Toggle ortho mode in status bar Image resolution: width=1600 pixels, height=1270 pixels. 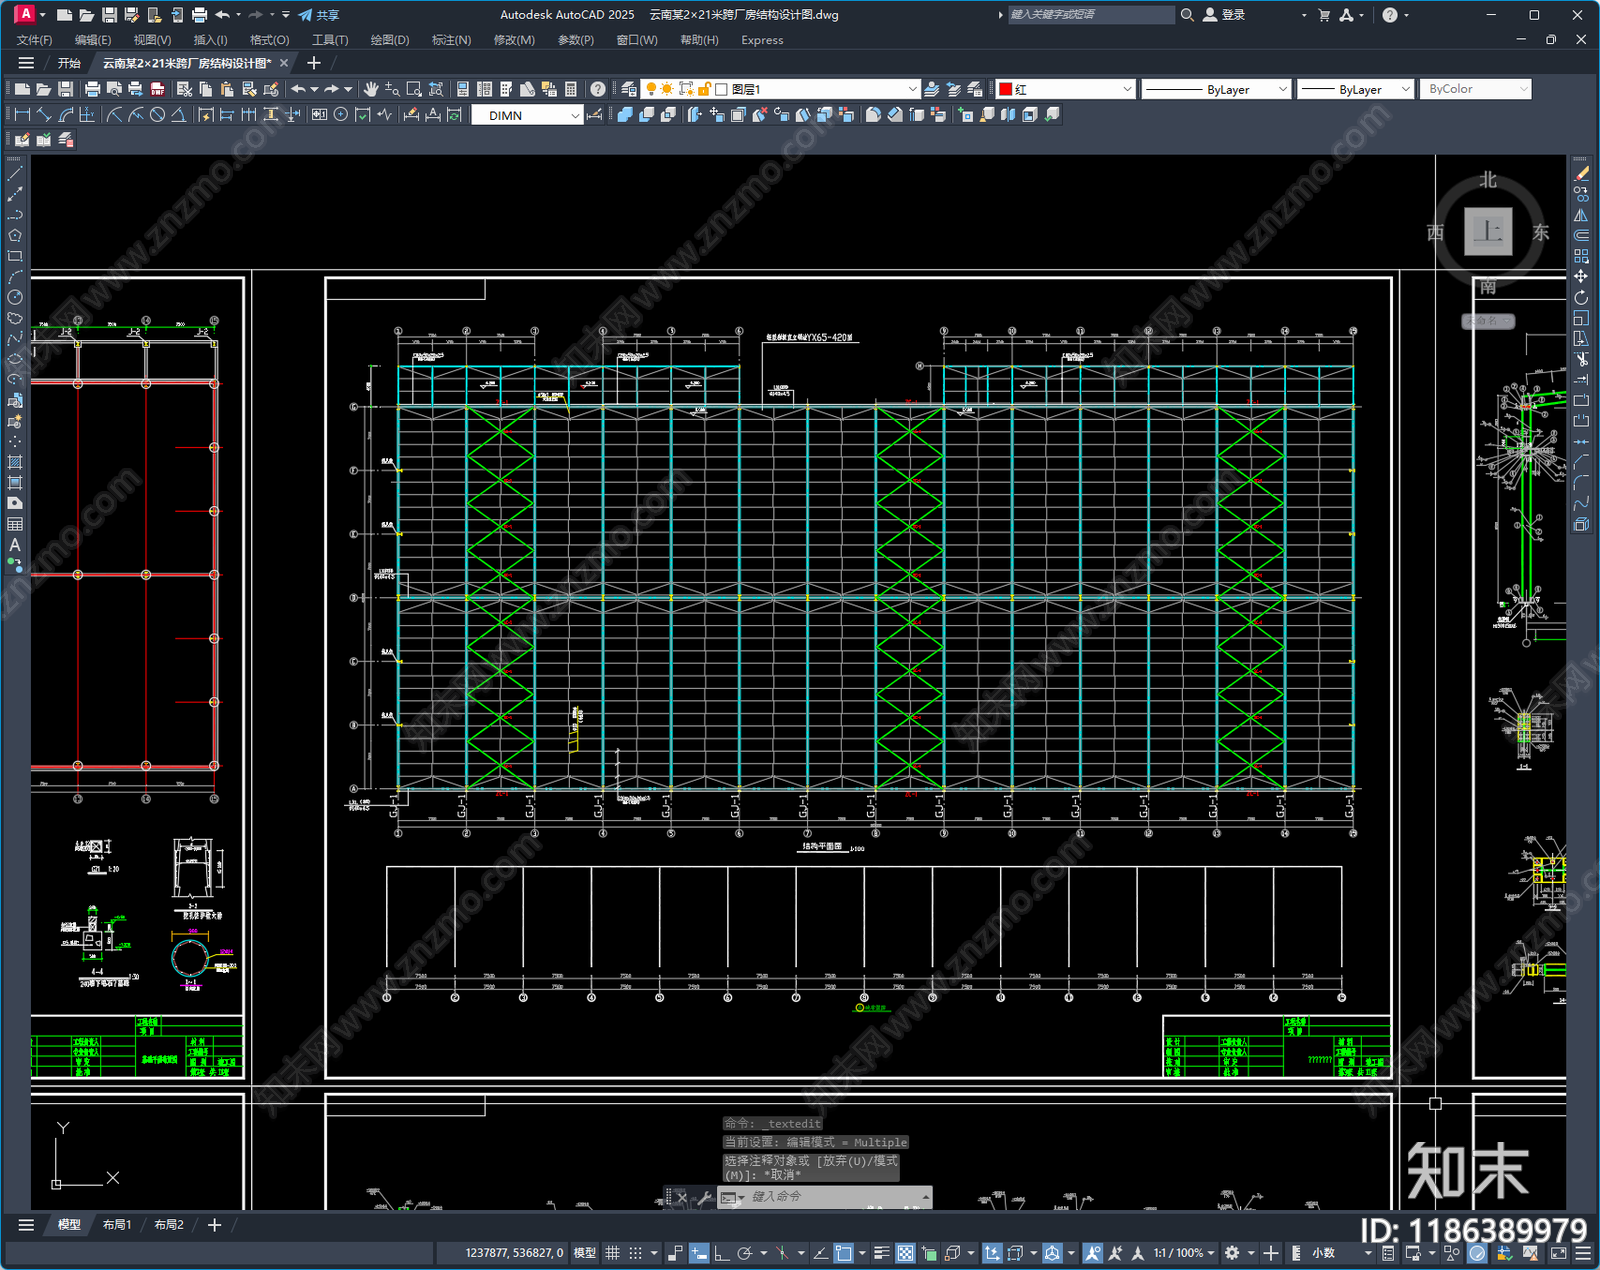[721, 1253]
